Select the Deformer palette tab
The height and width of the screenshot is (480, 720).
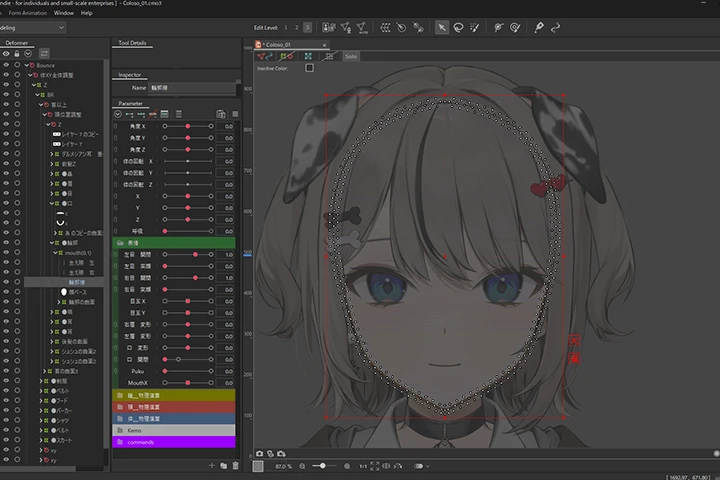pyautogui.click(x=17, y=43)
